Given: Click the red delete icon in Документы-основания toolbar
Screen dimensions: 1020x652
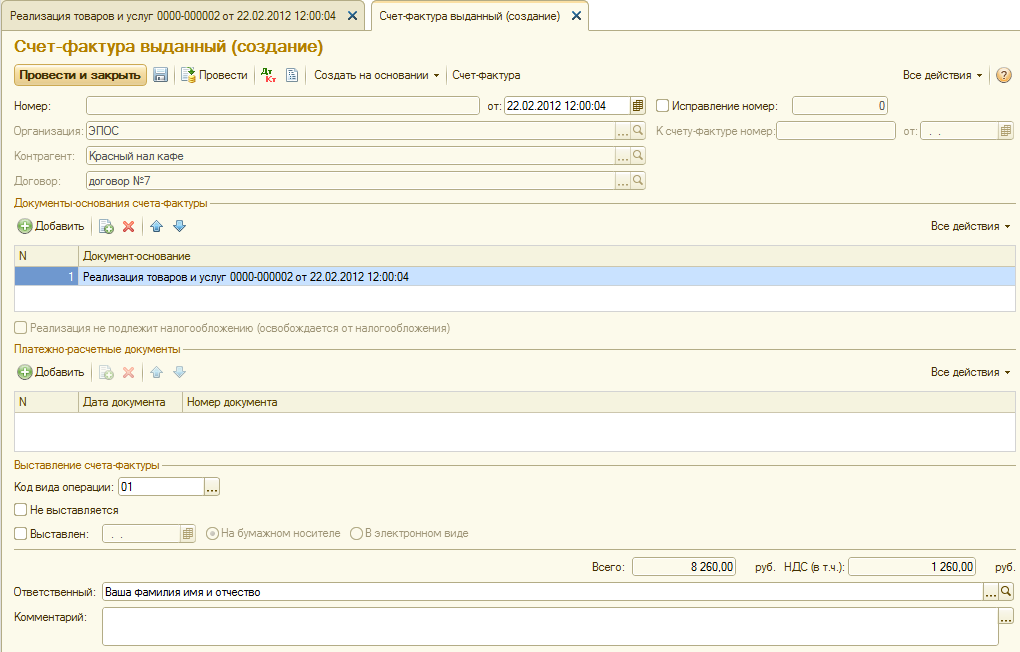Looking at the screenshot, I should [x=129, y=226].
